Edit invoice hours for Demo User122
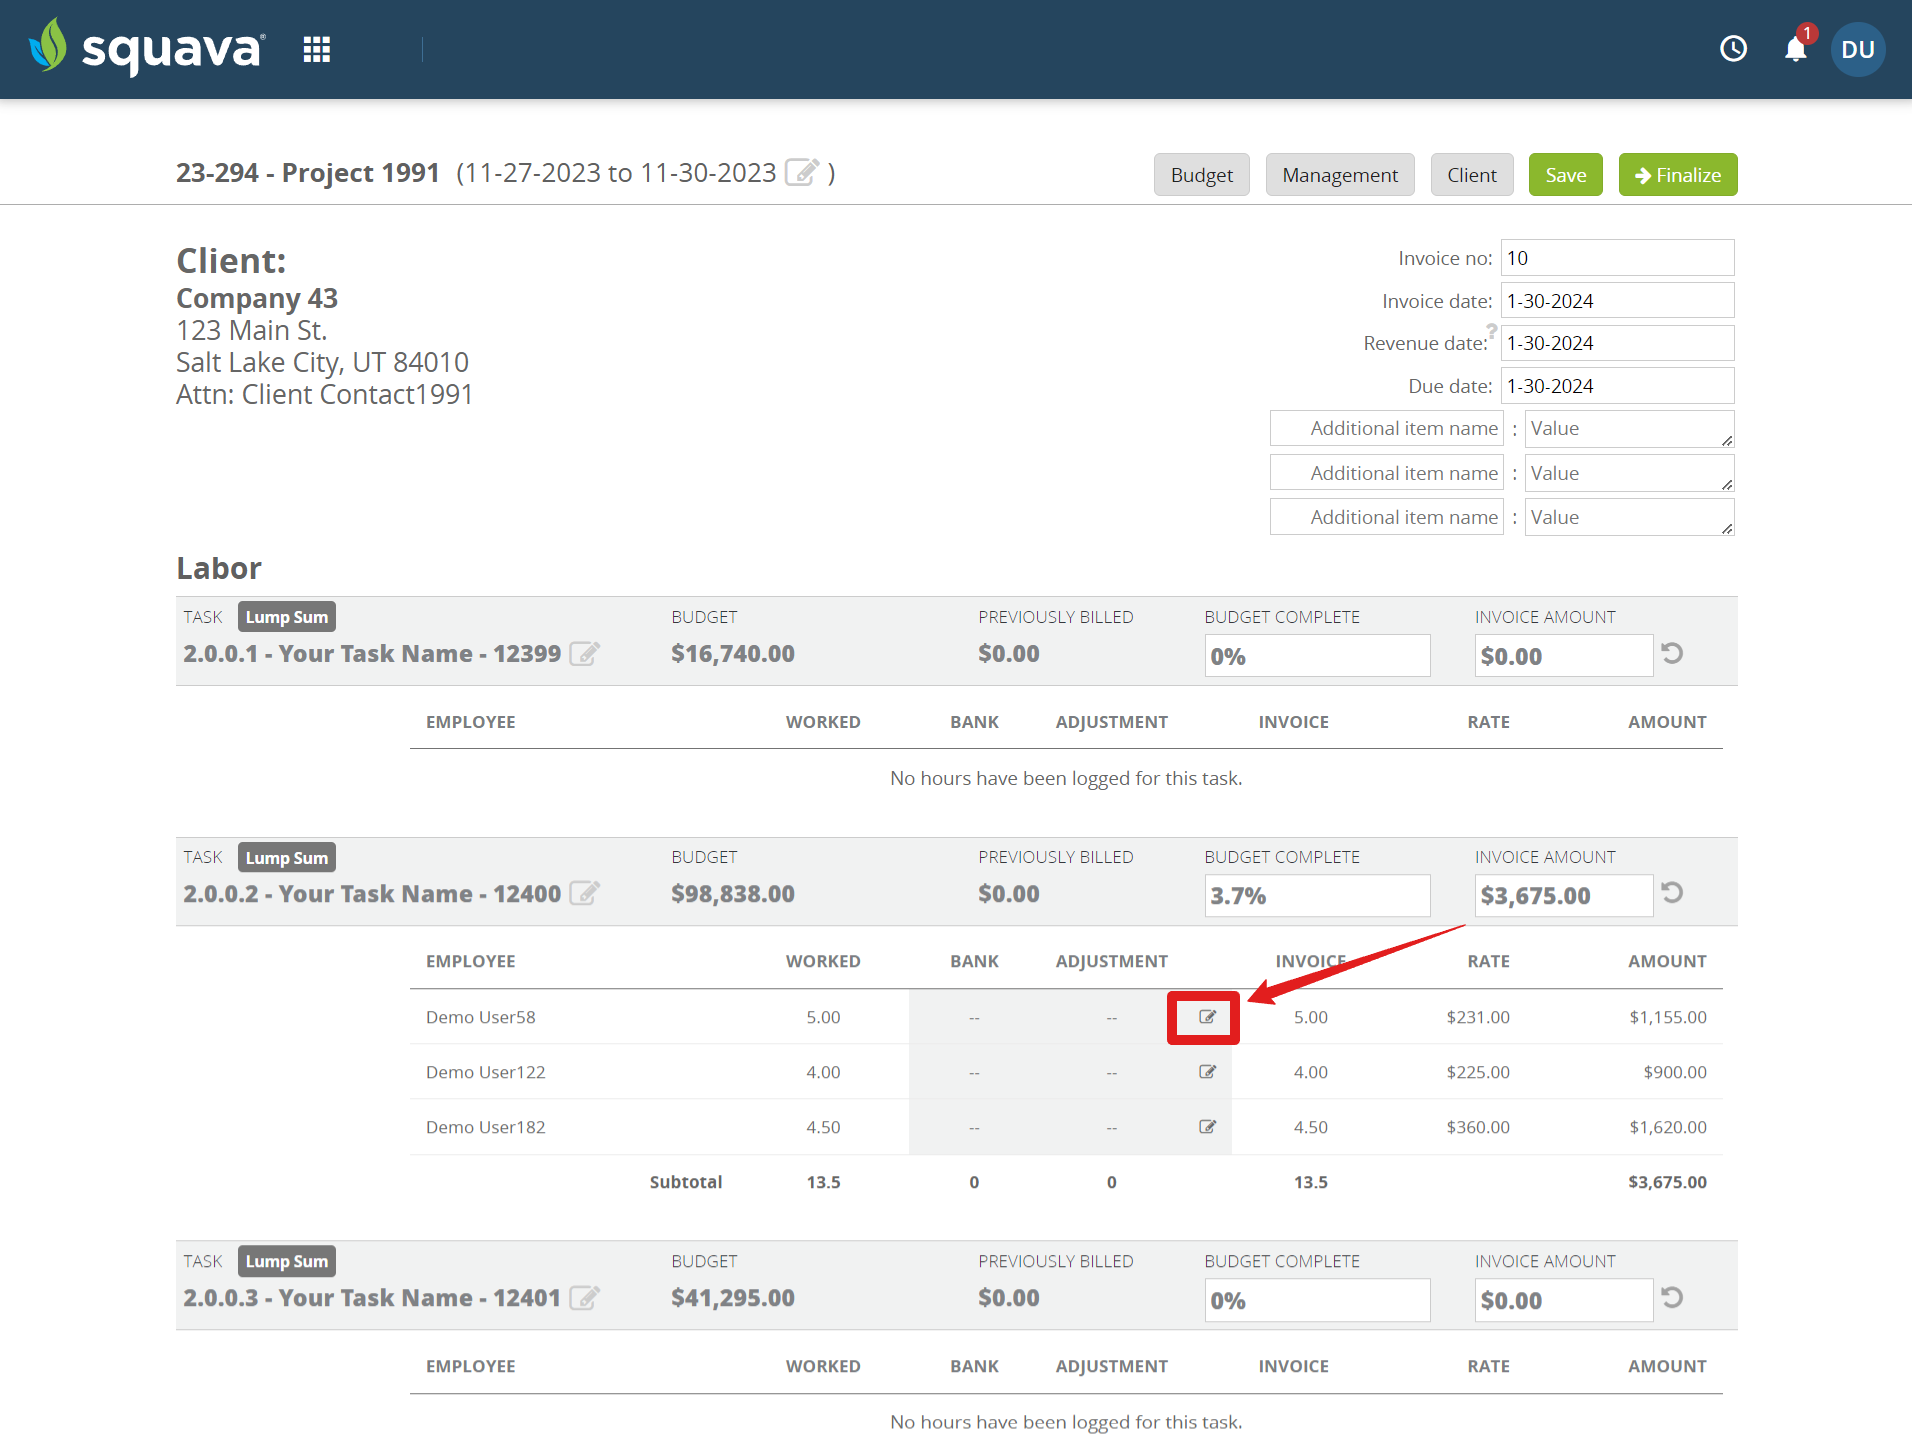1912x1454 pixels. [x=1207, y=1072]
